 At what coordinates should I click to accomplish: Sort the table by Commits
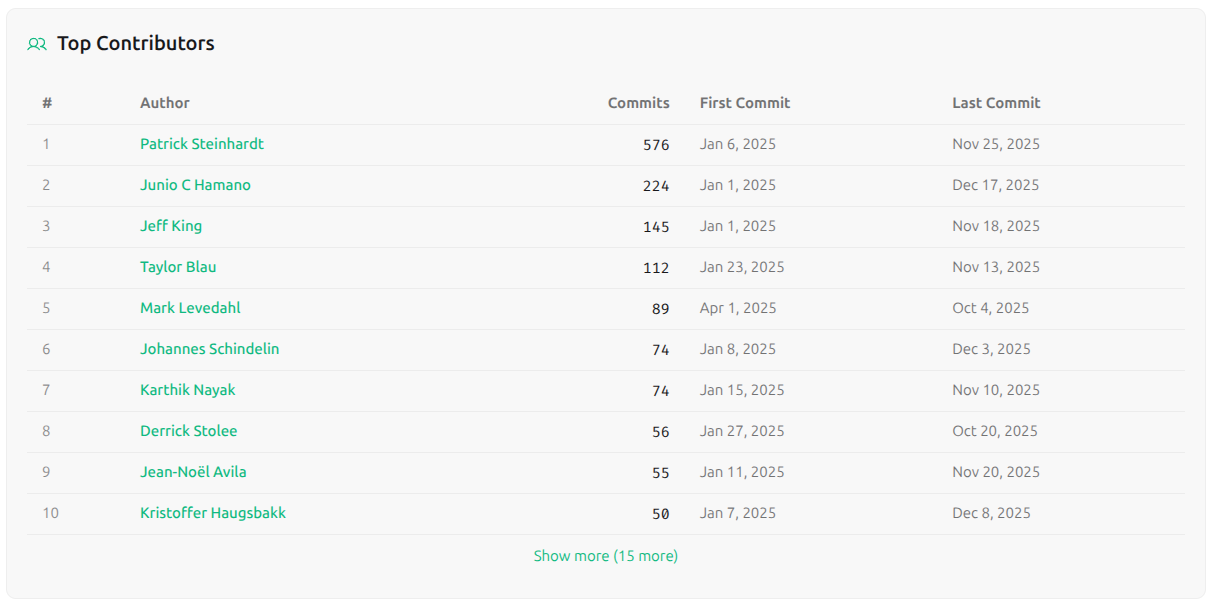(638, 103)
